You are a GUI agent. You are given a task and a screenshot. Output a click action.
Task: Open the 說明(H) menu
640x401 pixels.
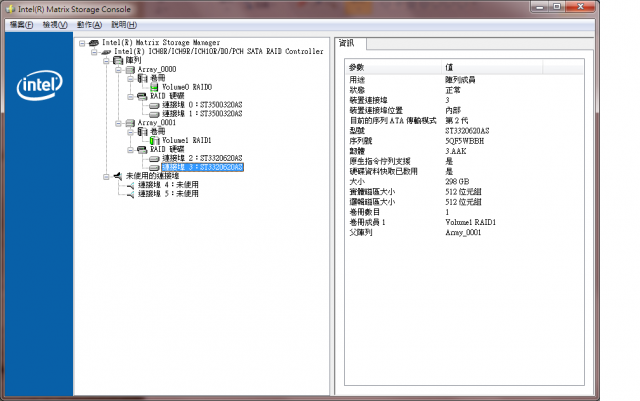pyautogui.click(x=124, y=25)
